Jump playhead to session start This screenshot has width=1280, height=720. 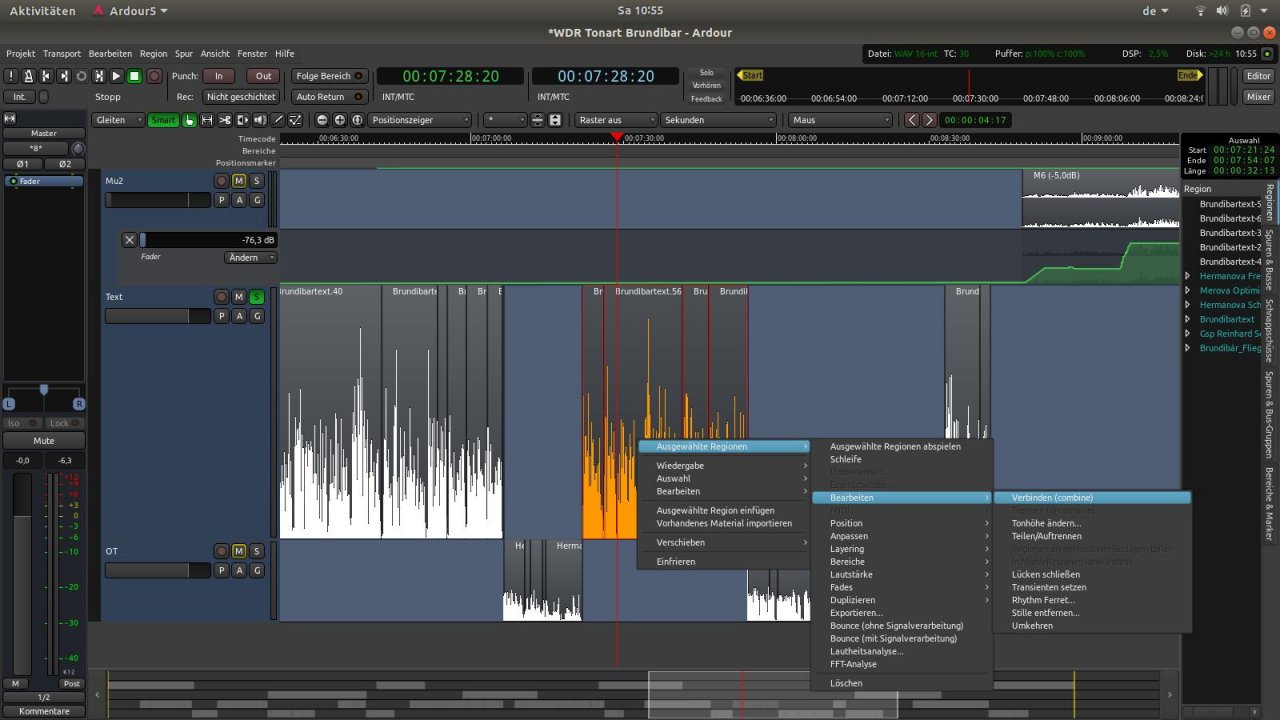pyautogui.click(x=46, y=76)
